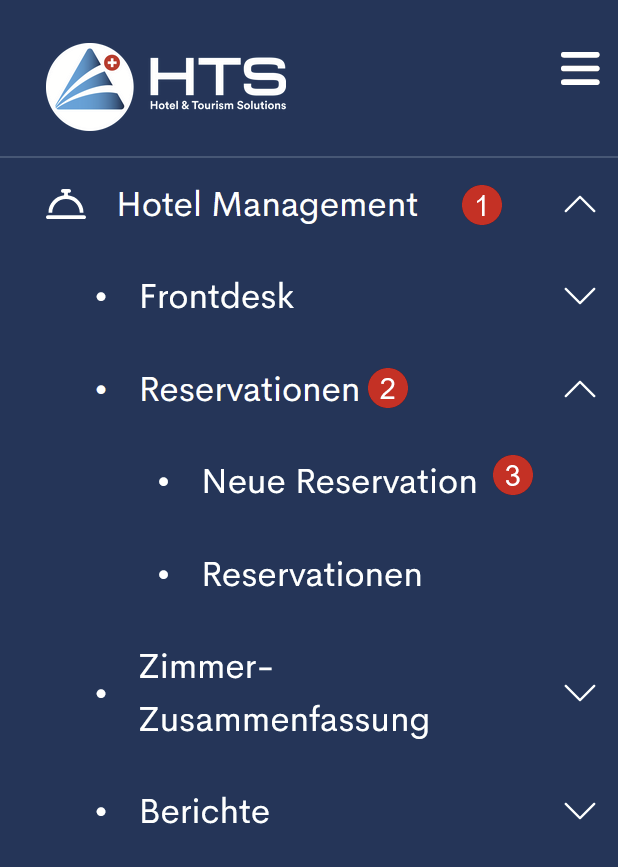The width and height of the screenshot is (618, 867).
Task: Click the parent Reservationen menu label
Action: click(249, 390)
